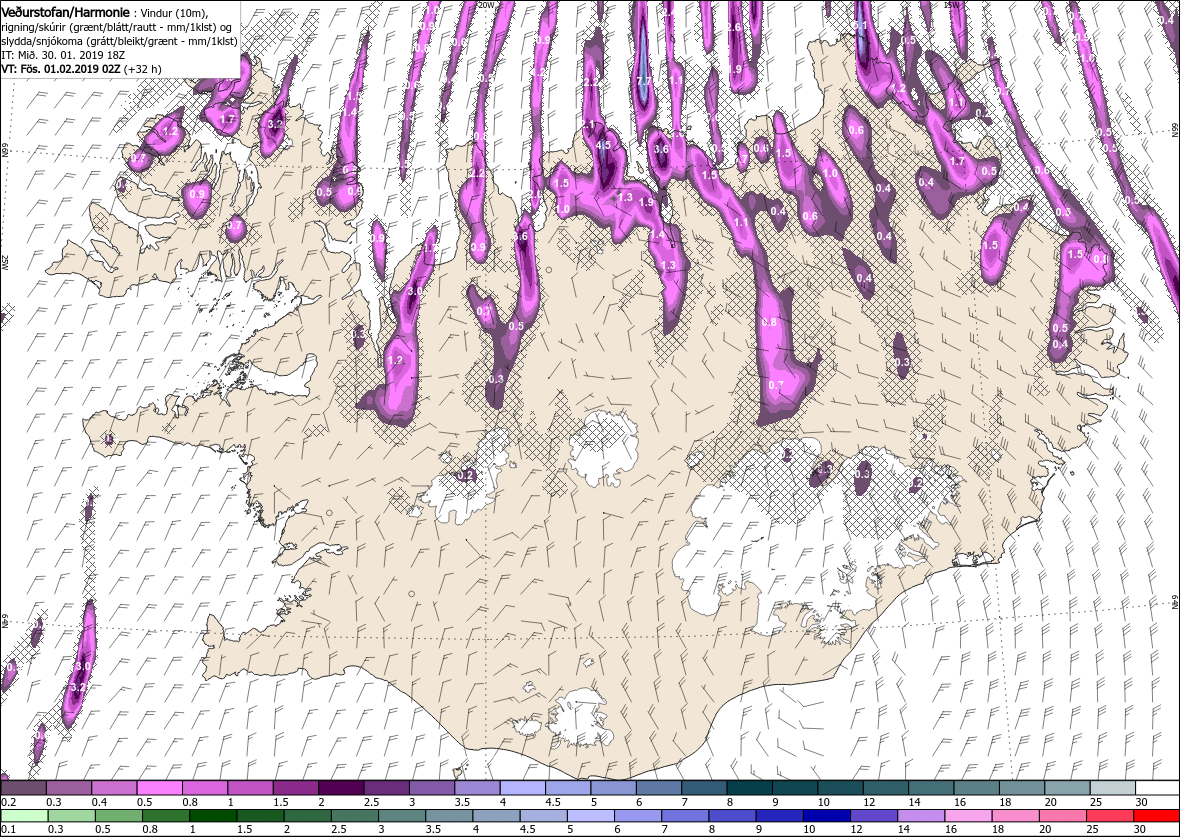The width and height of the screenshot is (1180, 837).
Task: Pick lower legend pale green swatch at 0.1
Action: (x=25, y=816)
